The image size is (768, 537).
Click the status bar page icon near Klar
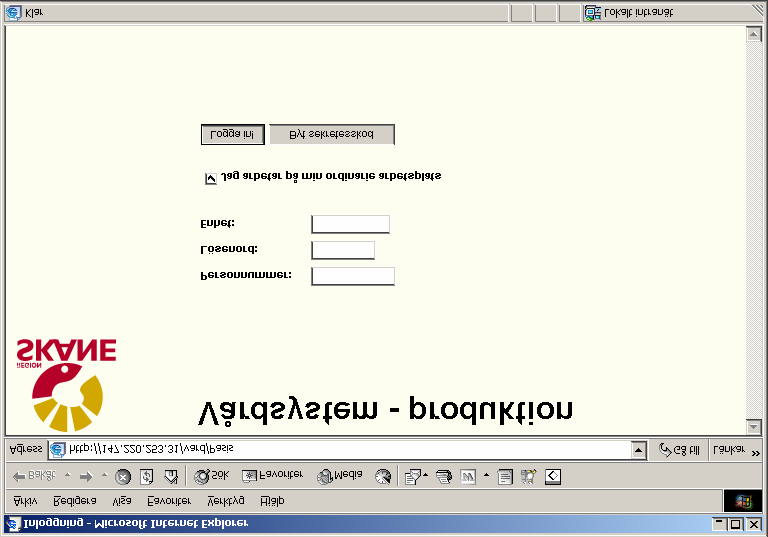[14, 13]
